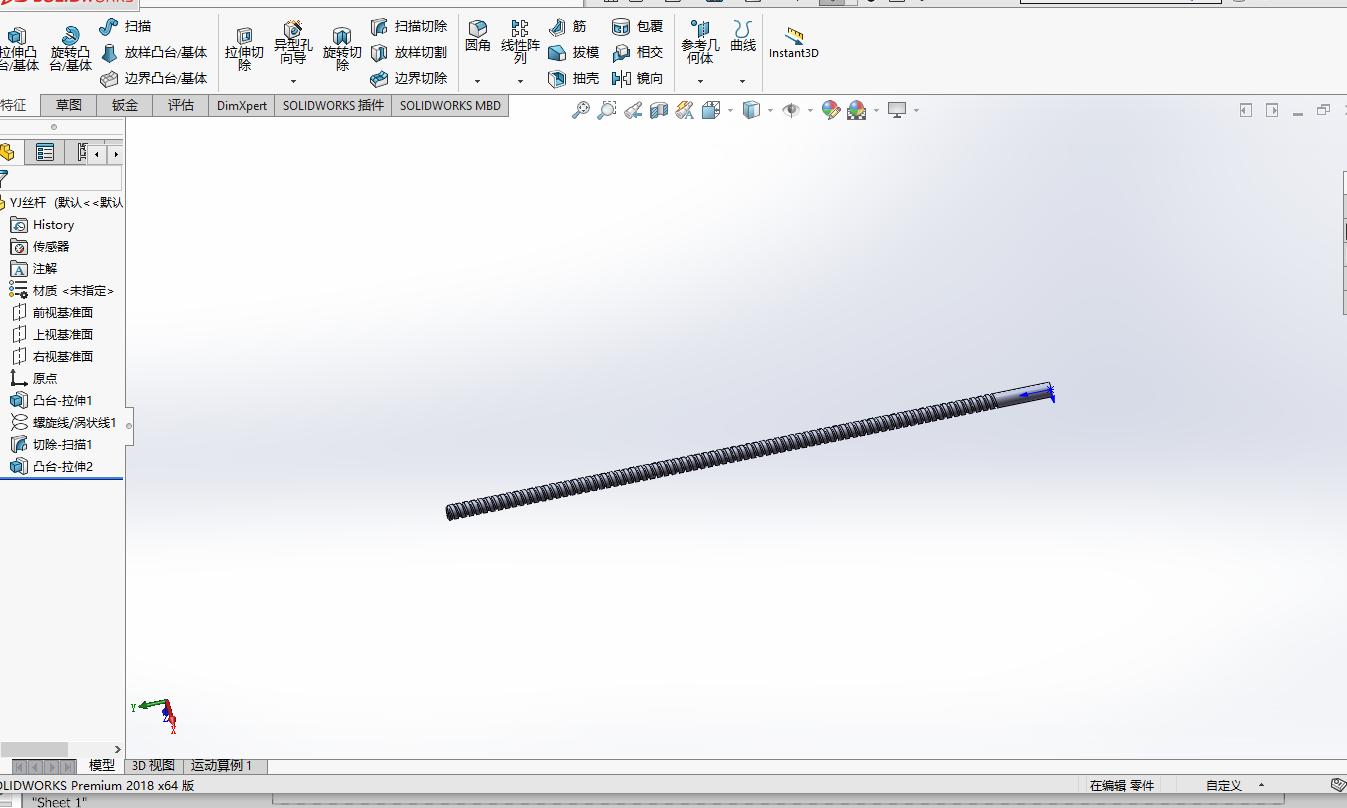This screenshot has width=1347, height=808.
Task: Select the History folder in feature tree
Action: (x=42, y=225)
